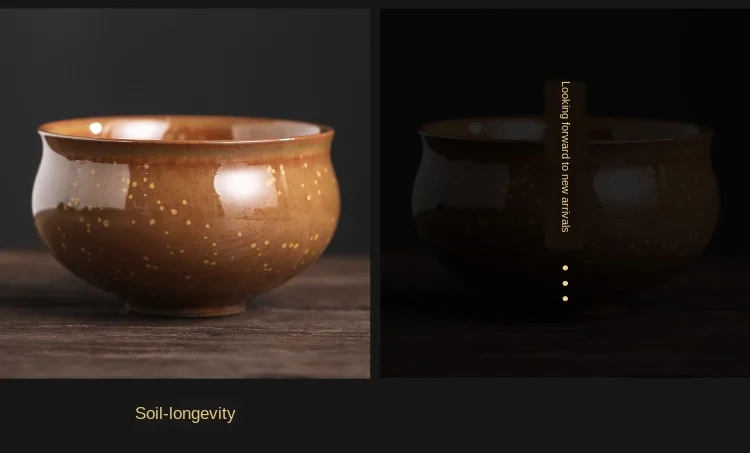Click the dark vertical banner strip behind the text
This screenshot has height=453, width=750.
tap(565, 165)
